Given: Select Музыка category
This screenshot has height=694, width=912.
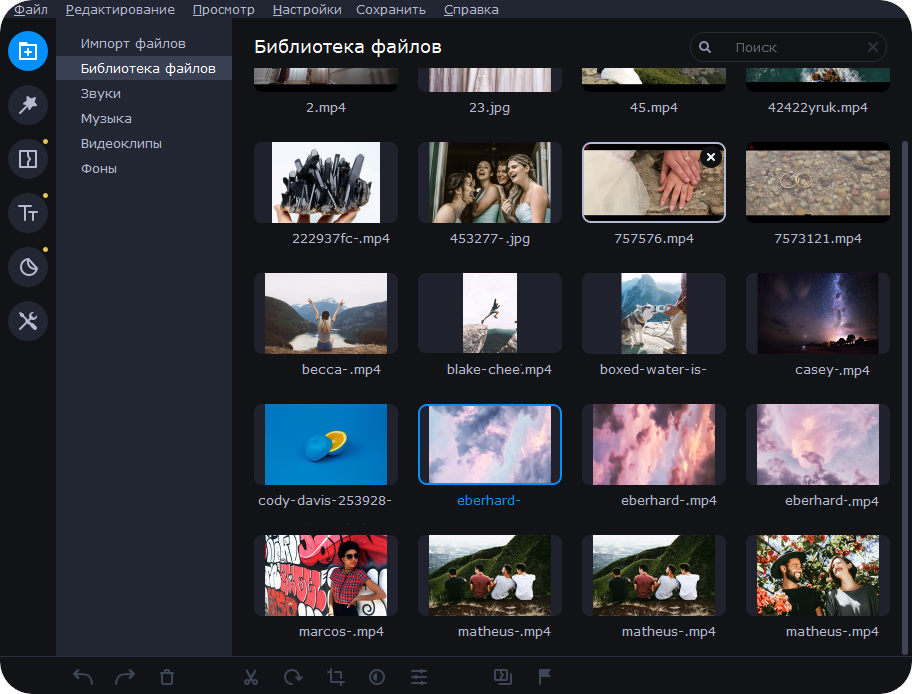Looking at the screenshot, I should coord(144,119).
